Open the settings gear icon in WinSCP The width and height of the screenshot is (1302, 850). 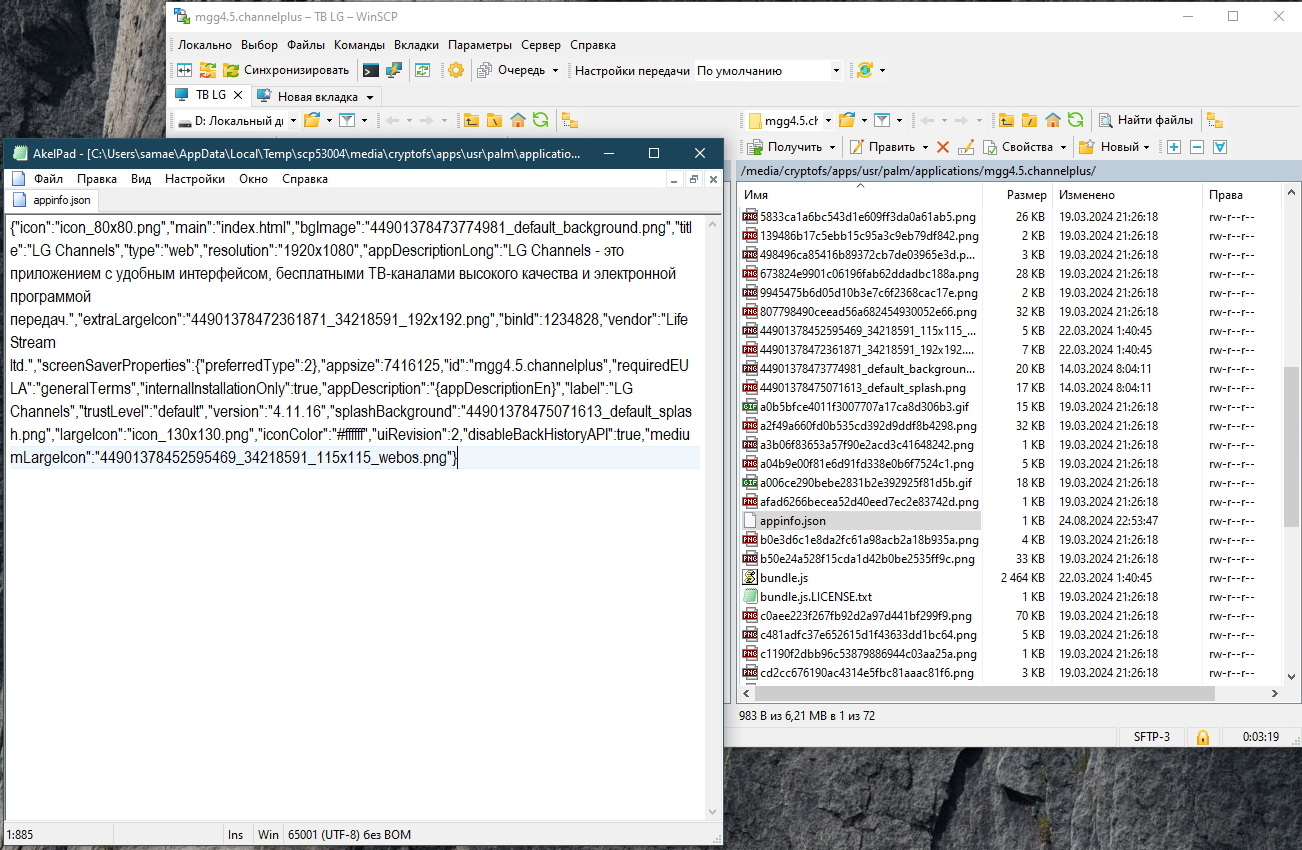tap(456, 70)
